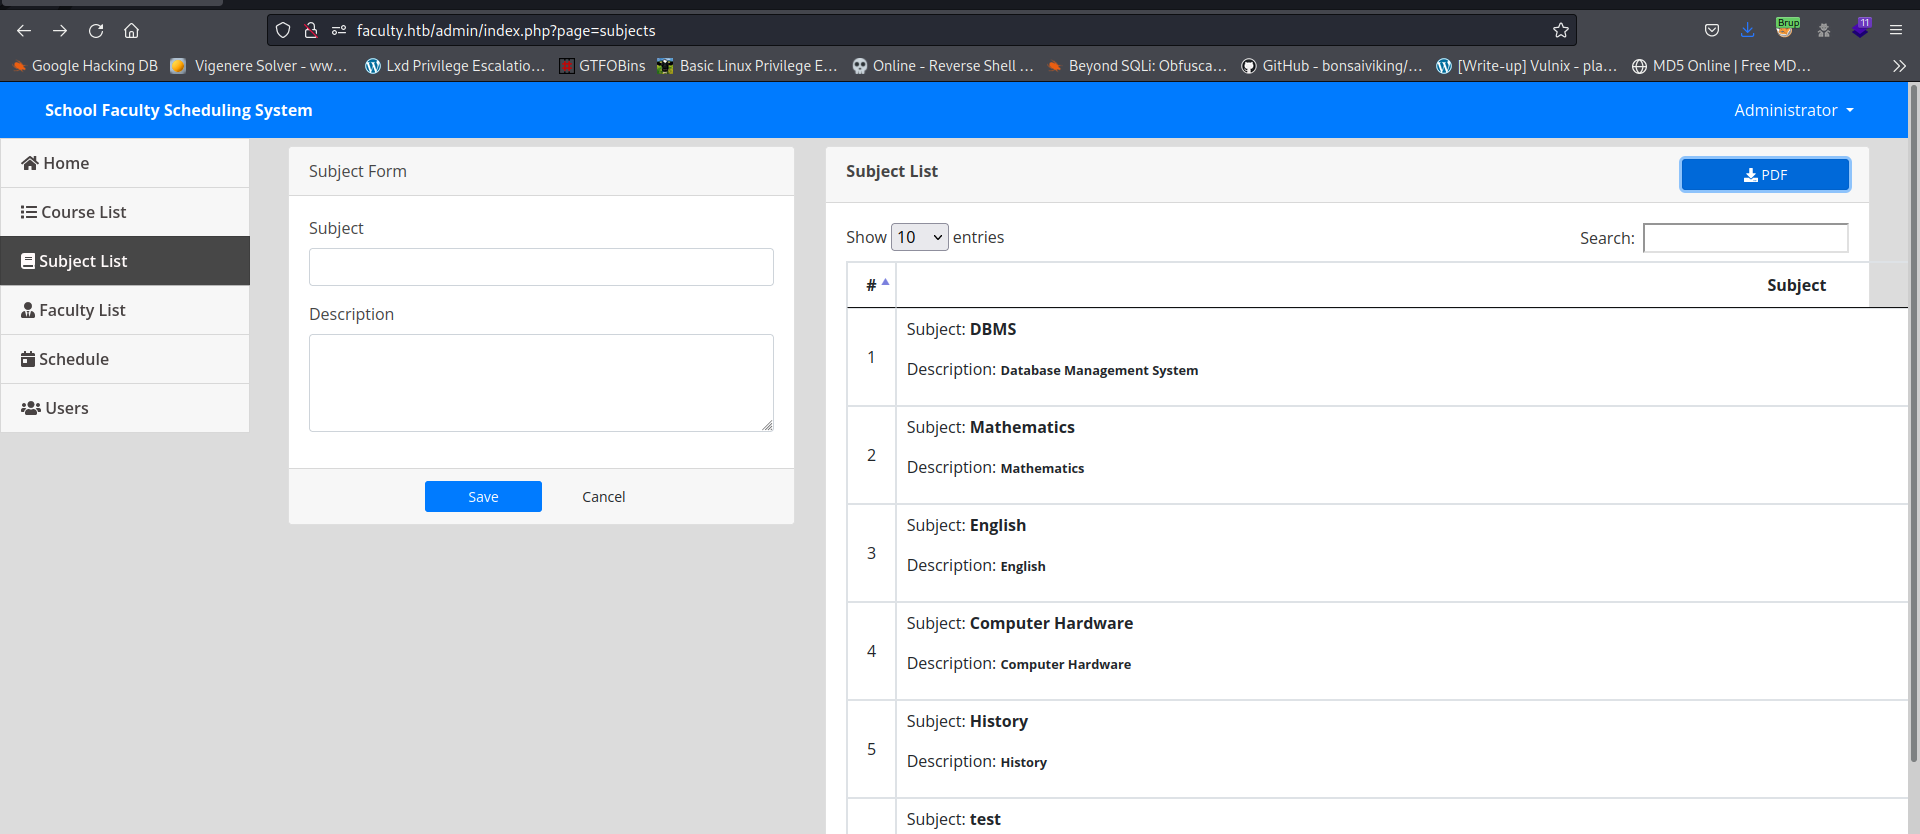Image resolution: width=1920 pixels, height=834 pixels.
Task: Open the browser downloads icon
Action: [x=1747, y=31]
